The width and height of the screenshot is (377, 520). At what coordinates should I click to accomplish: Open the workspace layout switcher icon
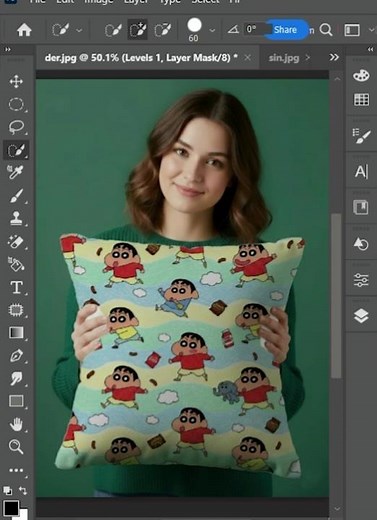coord(352,30)
